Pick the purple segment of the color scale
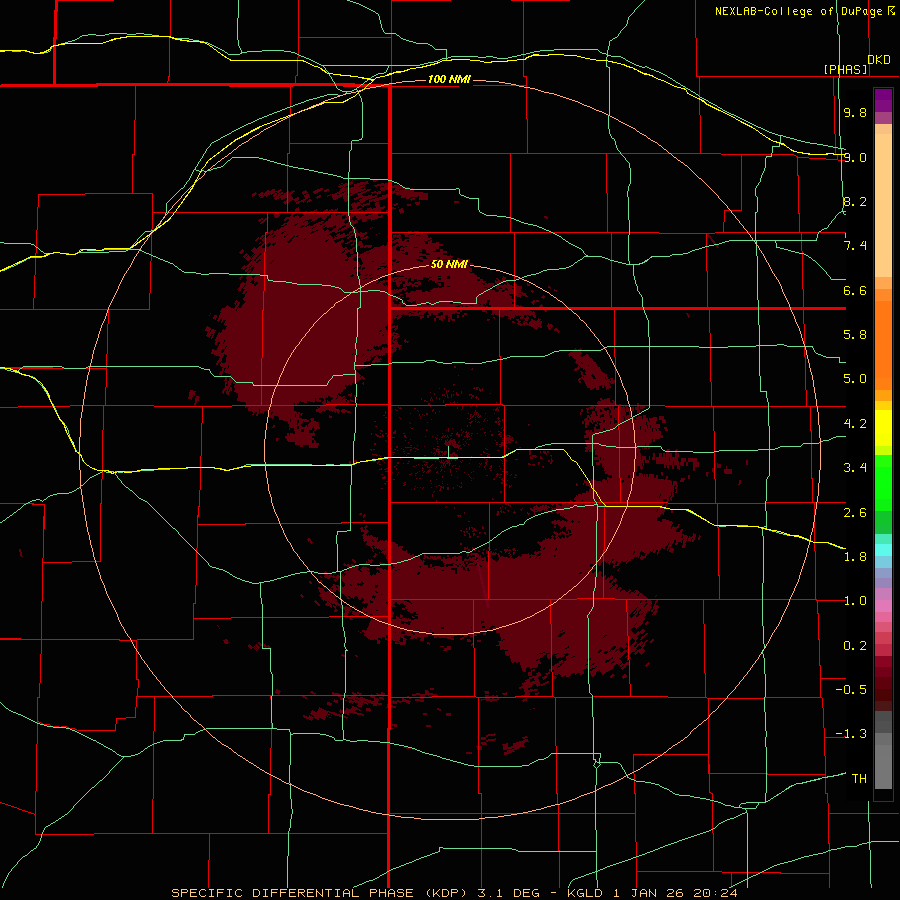This screenshot has width=900, height=900. 883,100
